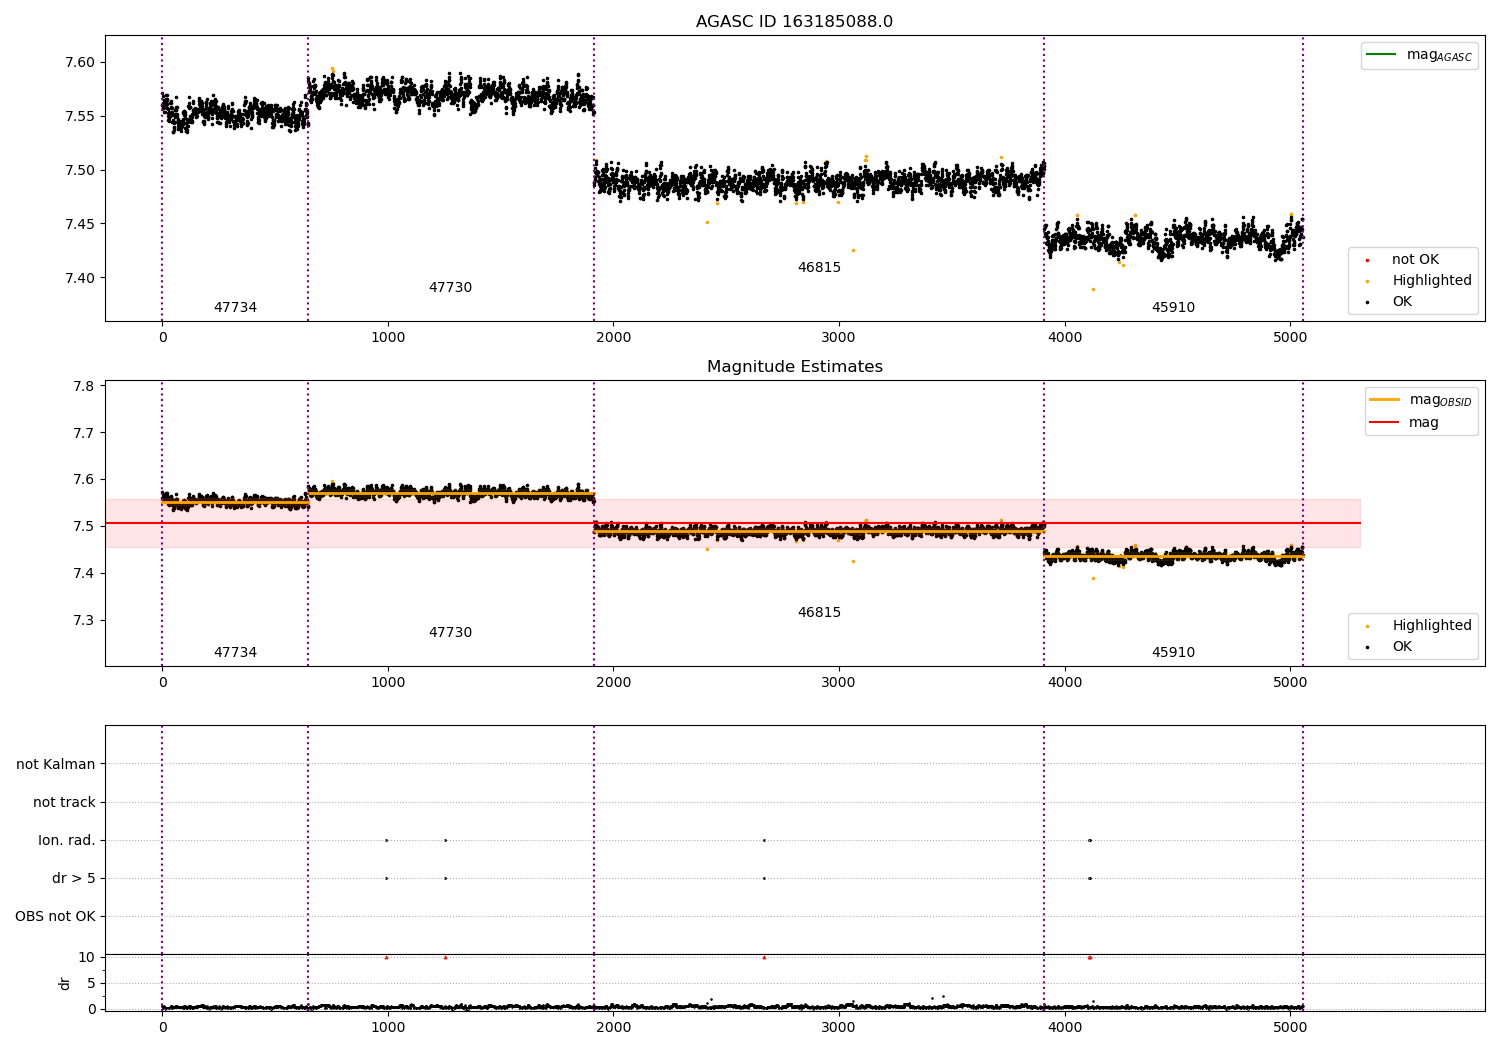
Task: Click the orange mag OBSID legend line swatch
Action: [1384, 399]
